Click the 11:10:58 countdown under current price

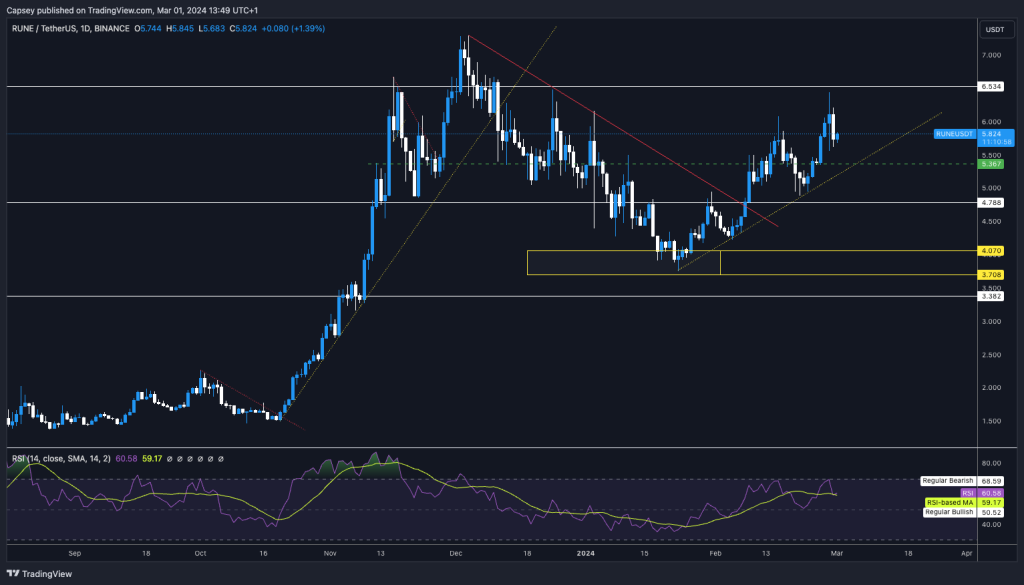coord(995,142)
